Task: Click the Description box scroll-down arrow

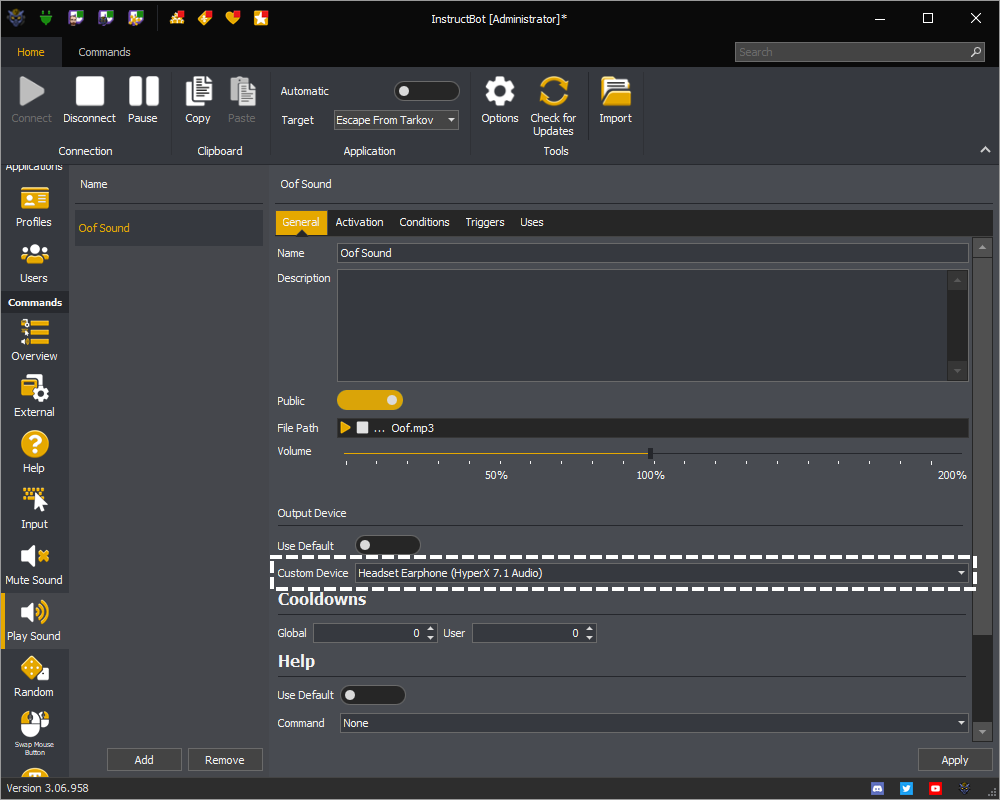Action: 957,371
